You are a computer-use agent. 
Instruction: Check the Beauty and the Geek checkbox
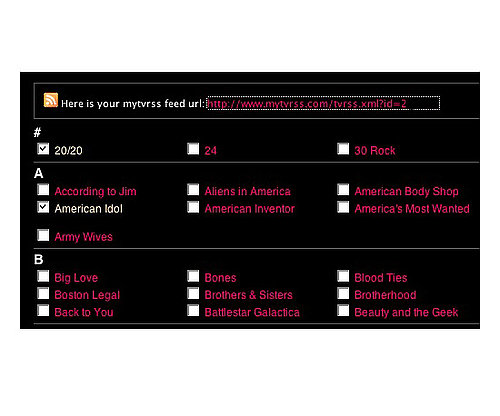343,311
